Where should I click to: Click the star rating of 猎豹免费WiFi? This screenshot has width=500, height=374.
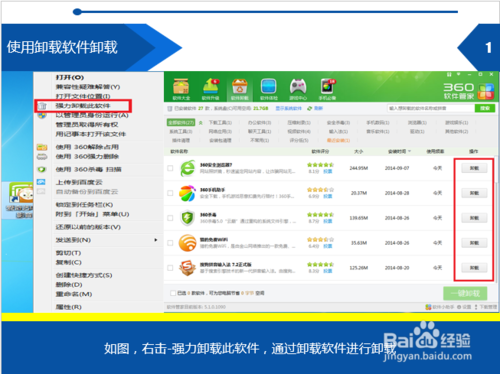(x=320, y=239)
